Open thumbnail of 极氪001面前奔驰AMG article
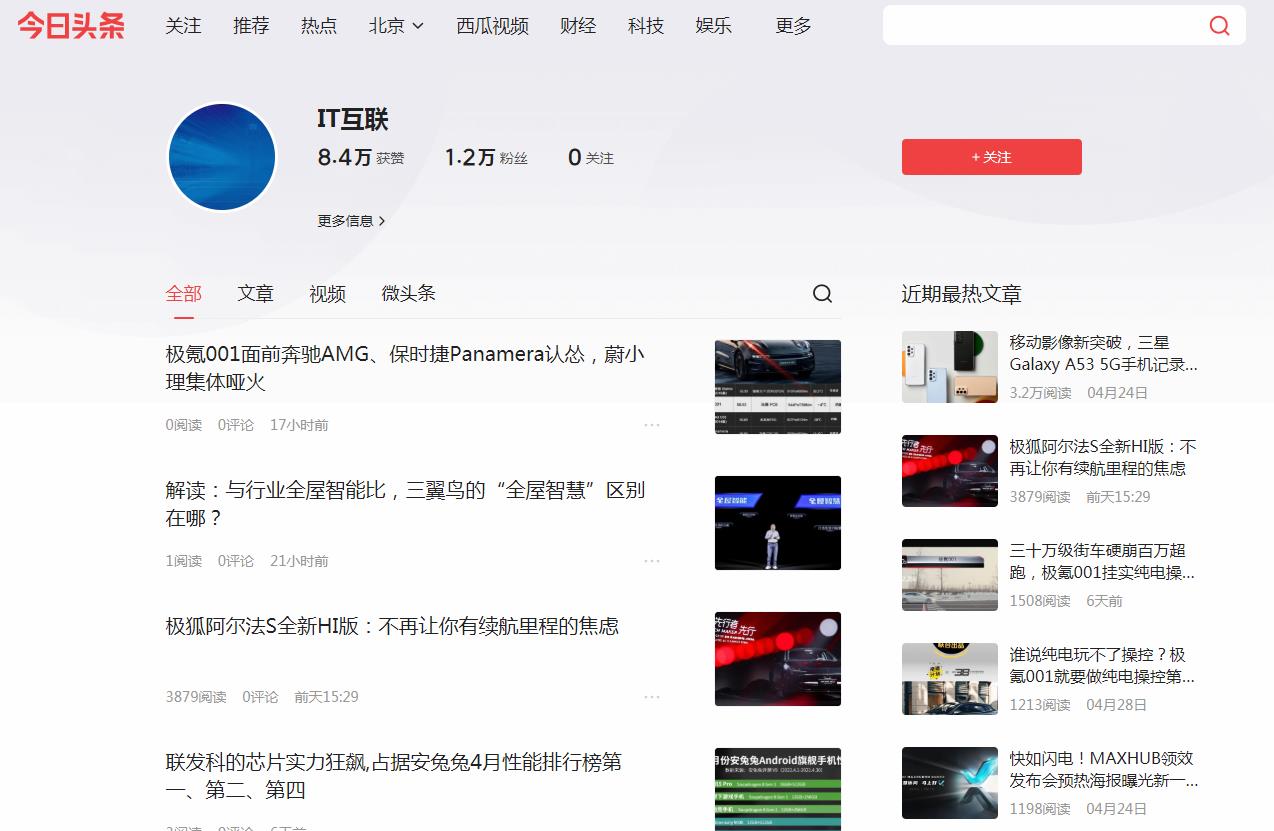 [x=778, y=387]
